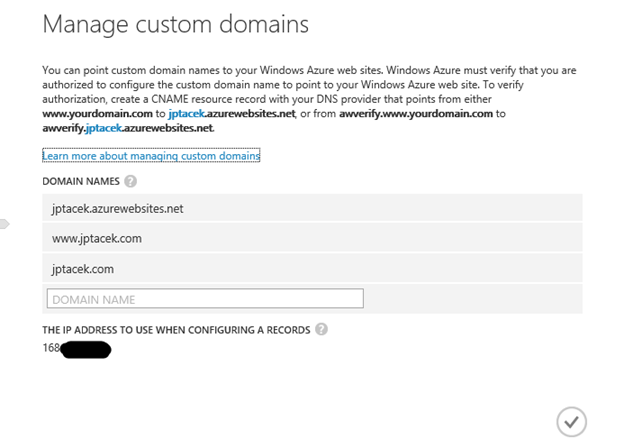Image resolution: width=624 pixels, height=439 pixels.
Task: Click the intro paragraph about Windows Azure
Action: coord(309,99)
